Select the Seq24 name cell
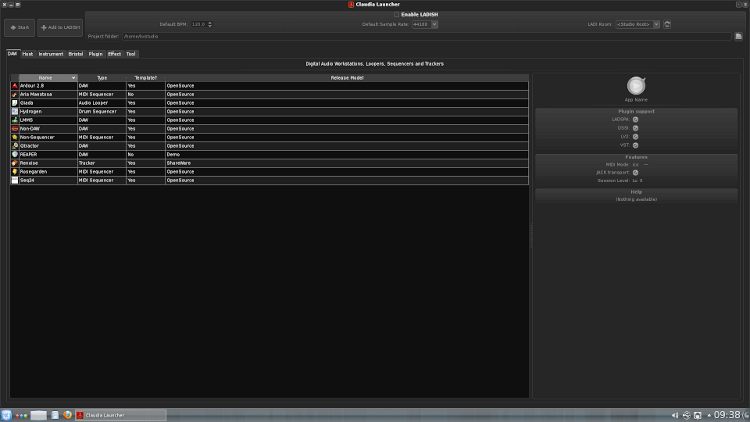This screenshot has width=750, height=422. 48,180
